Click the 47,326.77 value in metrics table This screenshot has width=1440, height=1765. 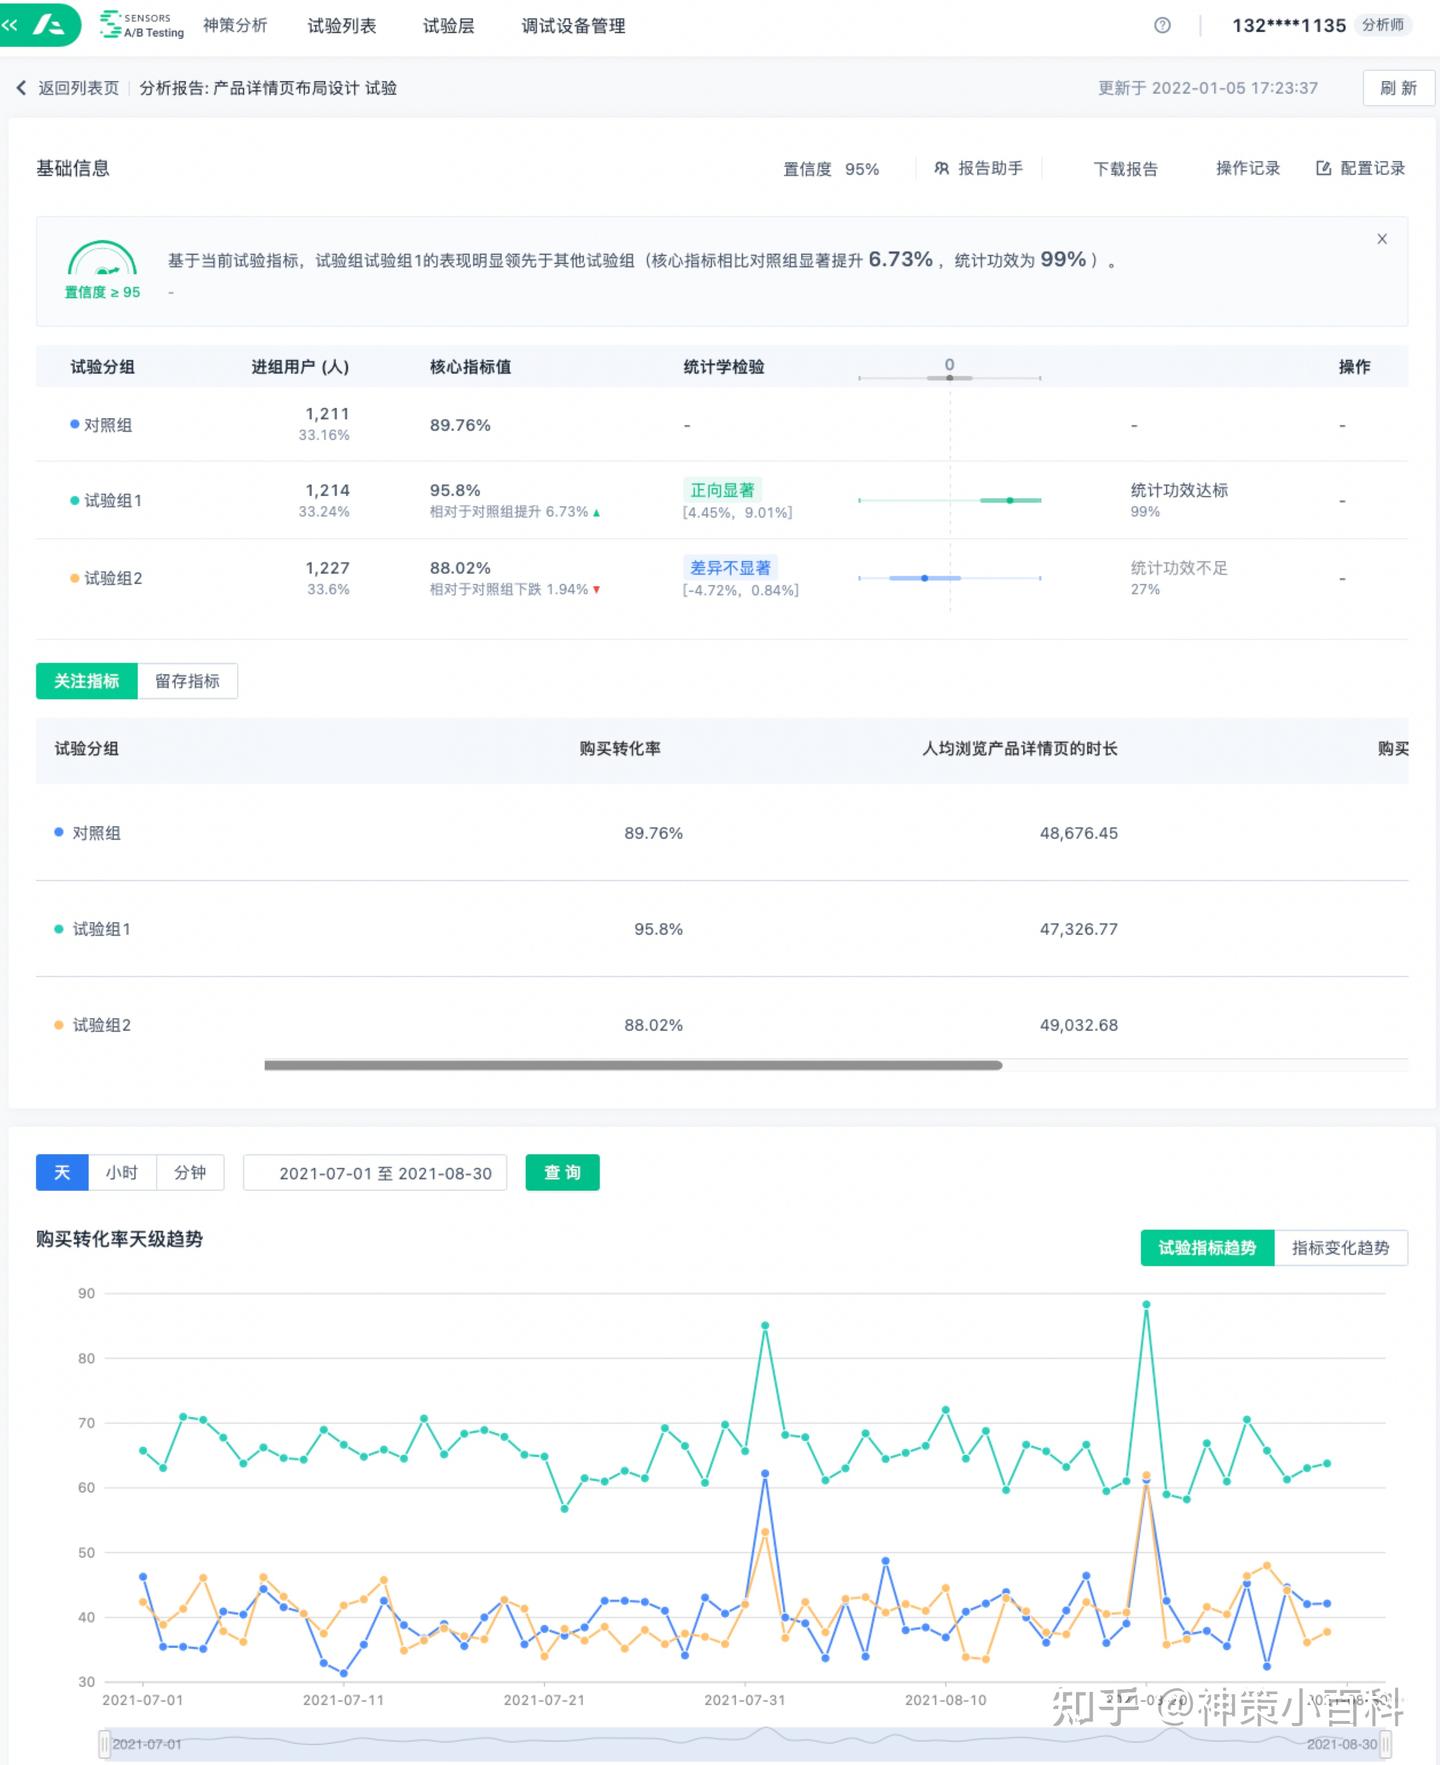coord(1079,929)
